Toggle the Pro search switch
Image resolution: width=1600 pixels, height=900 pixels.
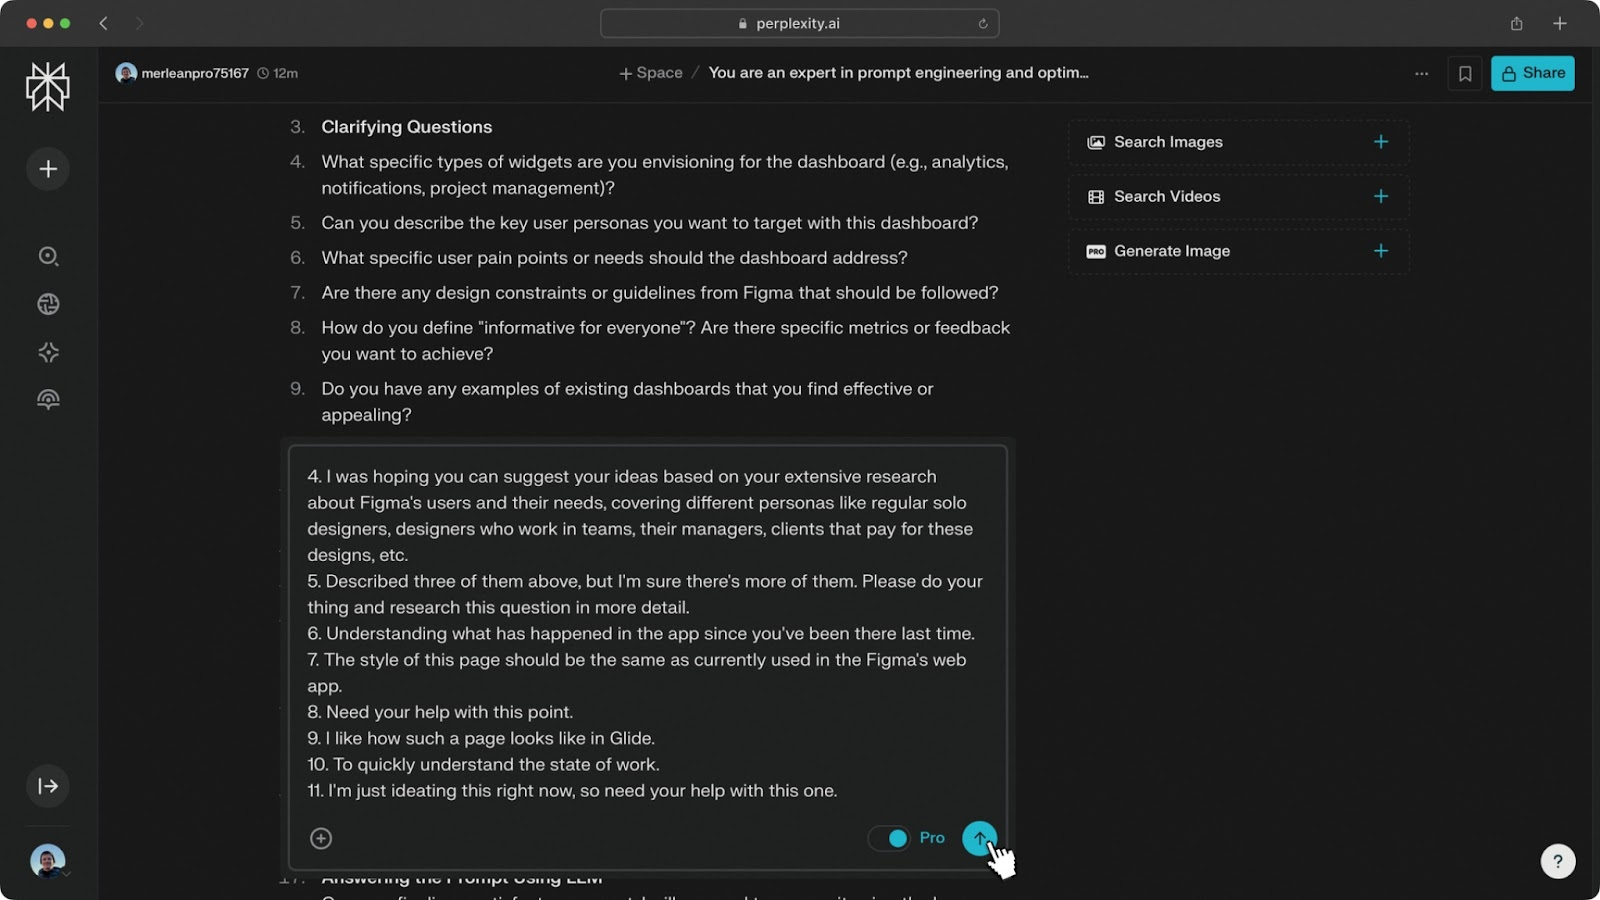coord(889,838)
